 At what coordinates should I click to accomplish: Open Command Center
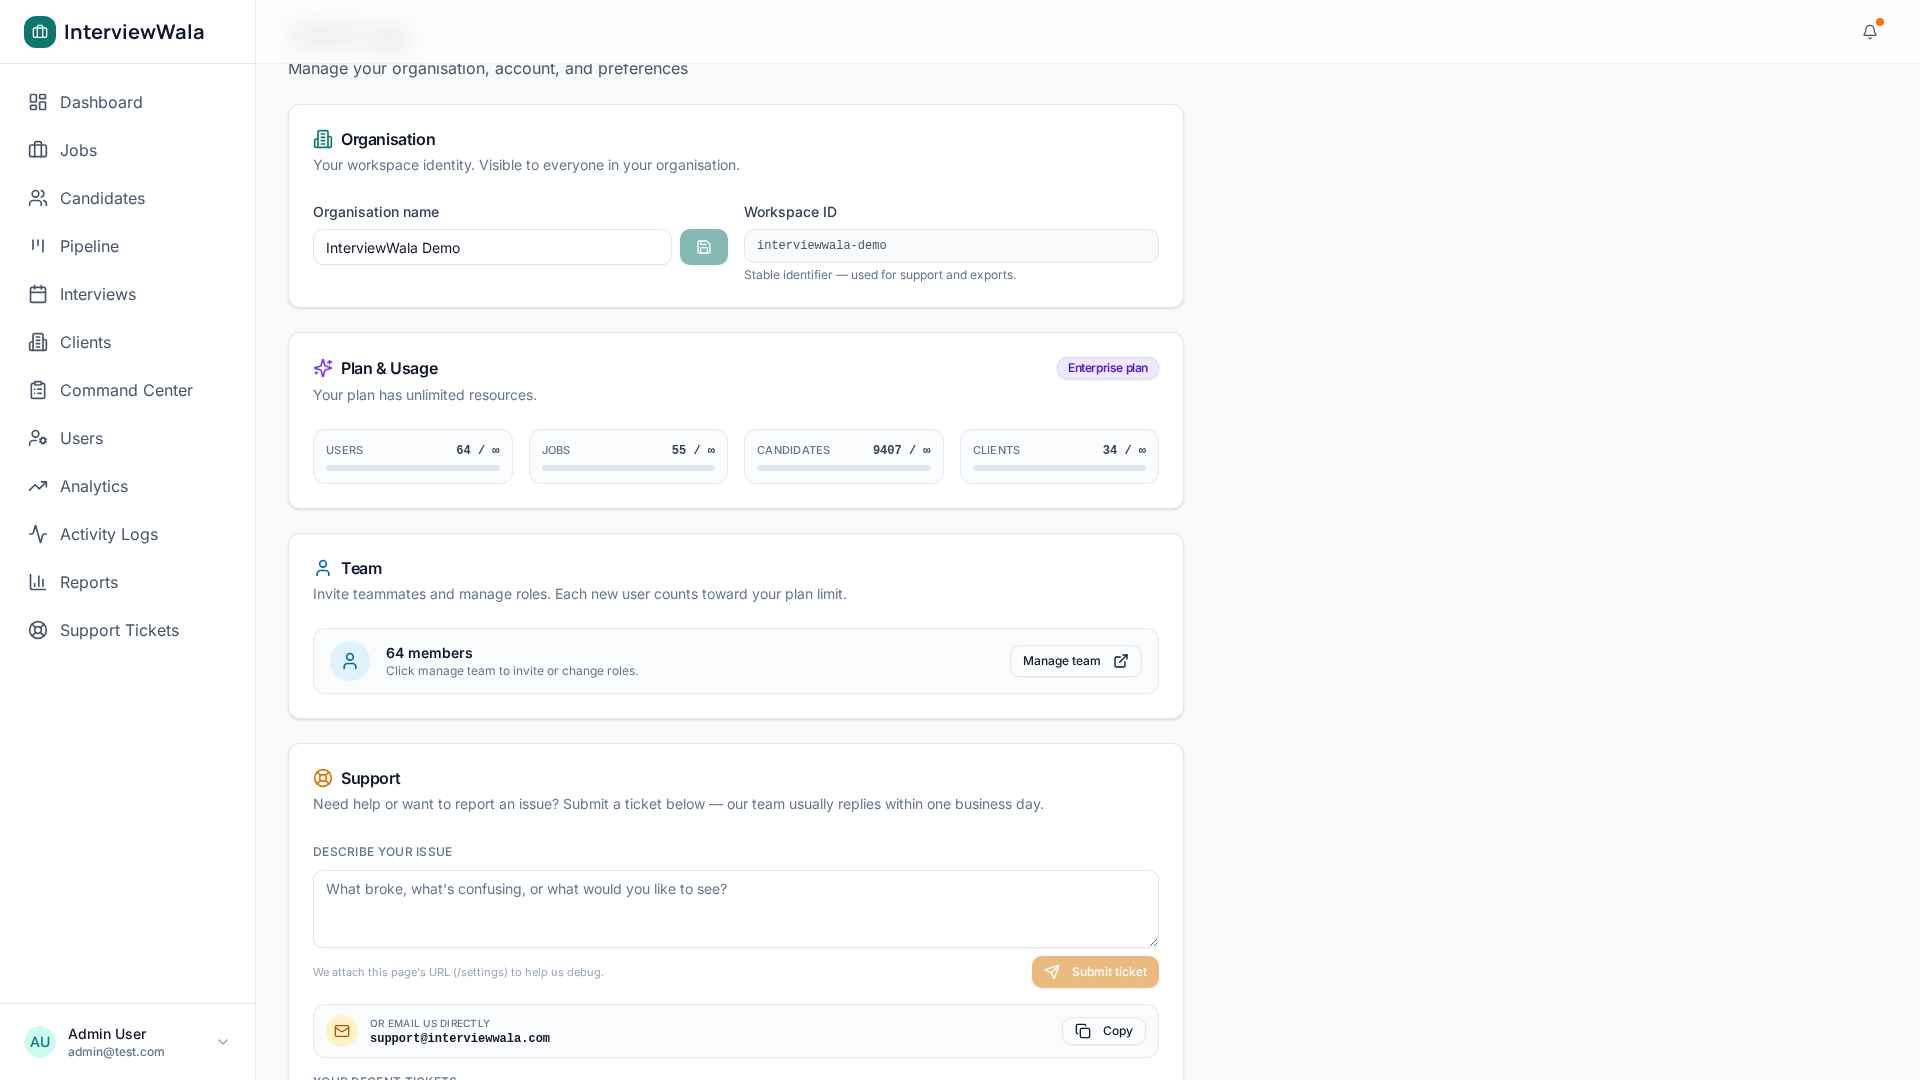128,390
